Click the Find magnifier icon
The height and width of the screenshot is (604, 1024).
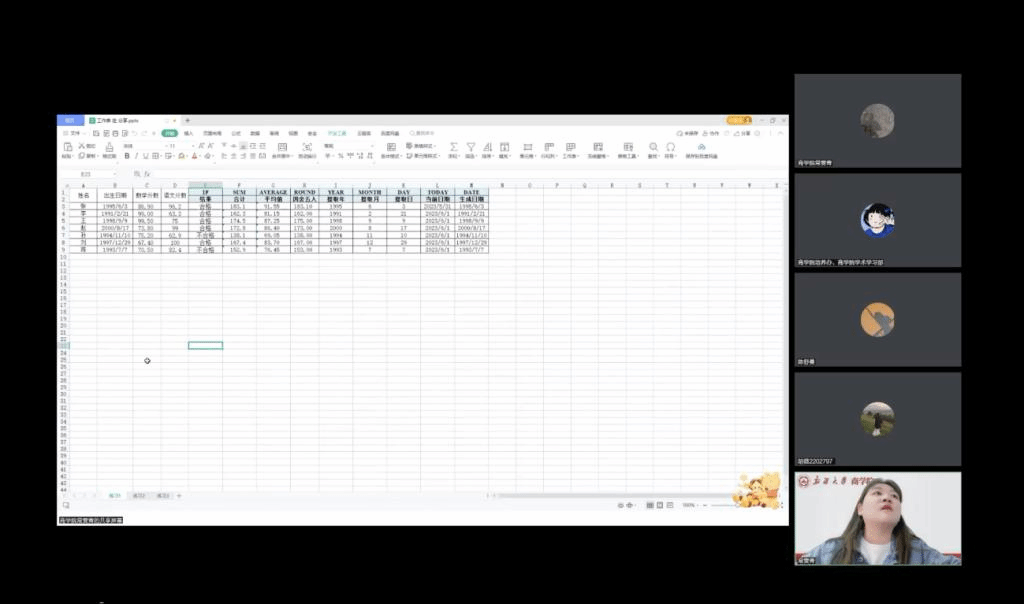(x=653, y=147)
